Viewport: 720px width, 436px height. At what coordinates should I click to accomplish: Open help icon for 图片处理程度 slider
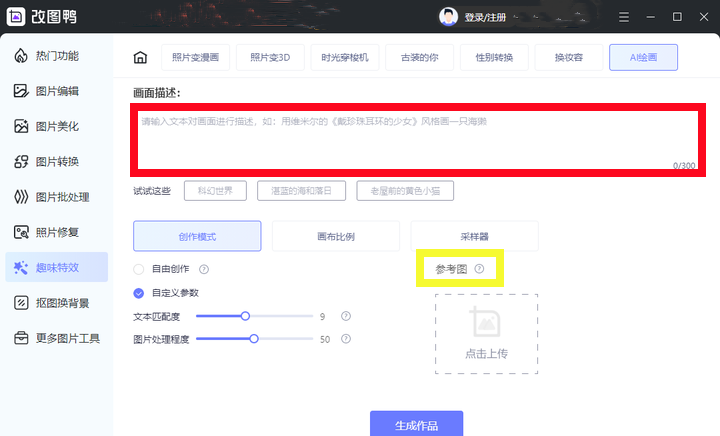[346, 339]
